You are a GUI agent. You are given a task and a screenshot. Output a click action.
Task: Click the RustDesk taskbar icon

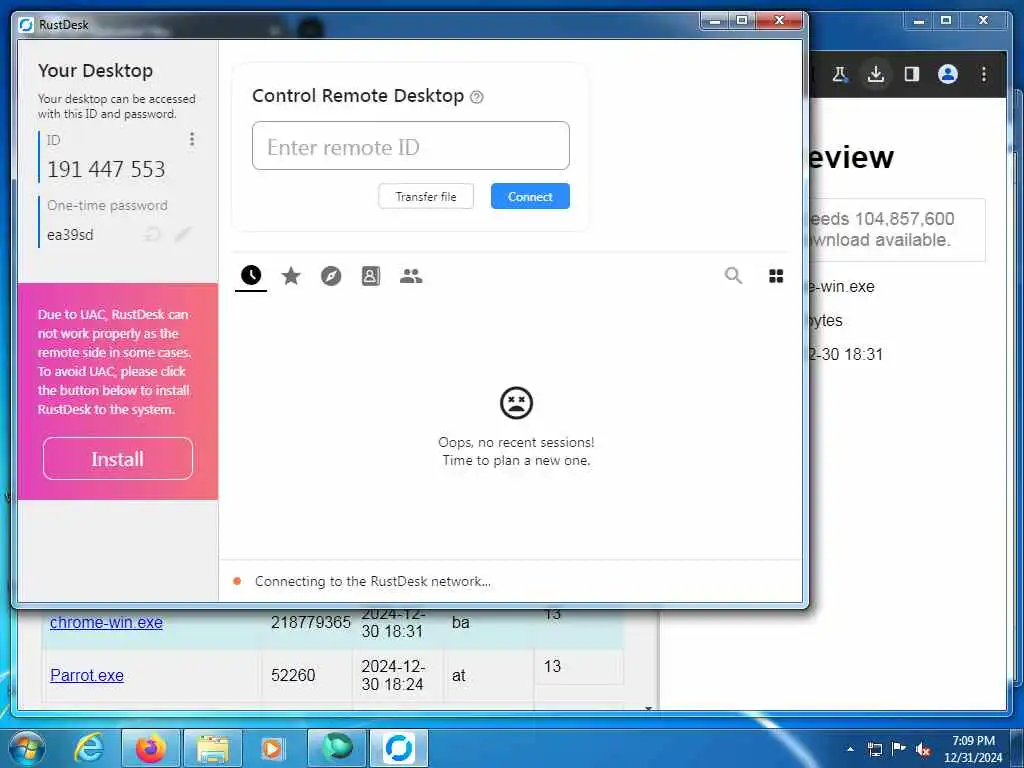coord(399,748)
